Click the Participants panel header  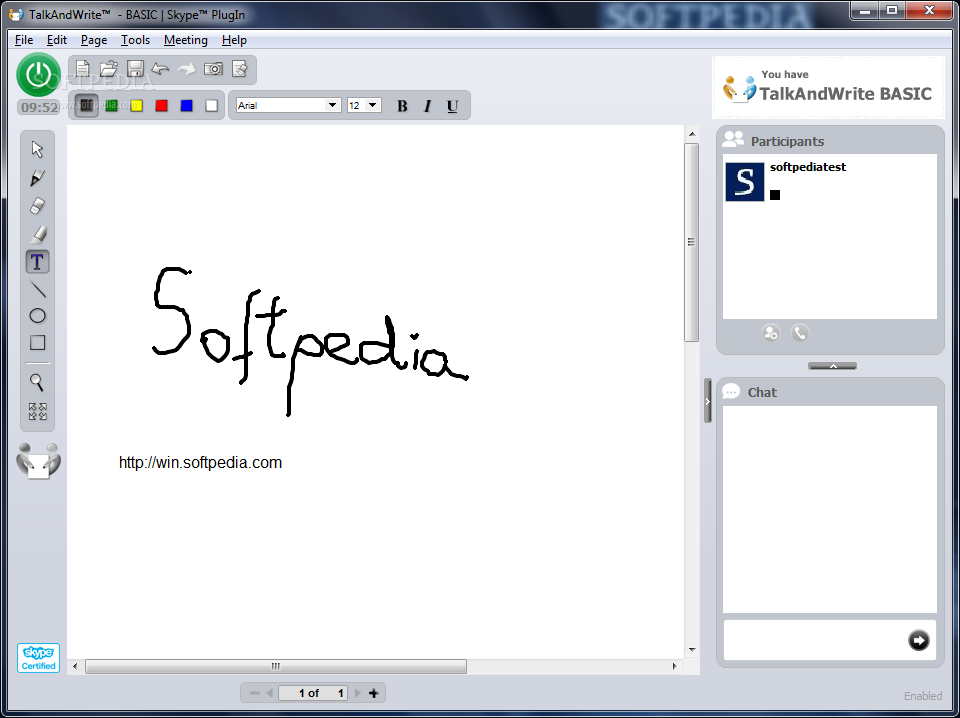coord(830,141)
